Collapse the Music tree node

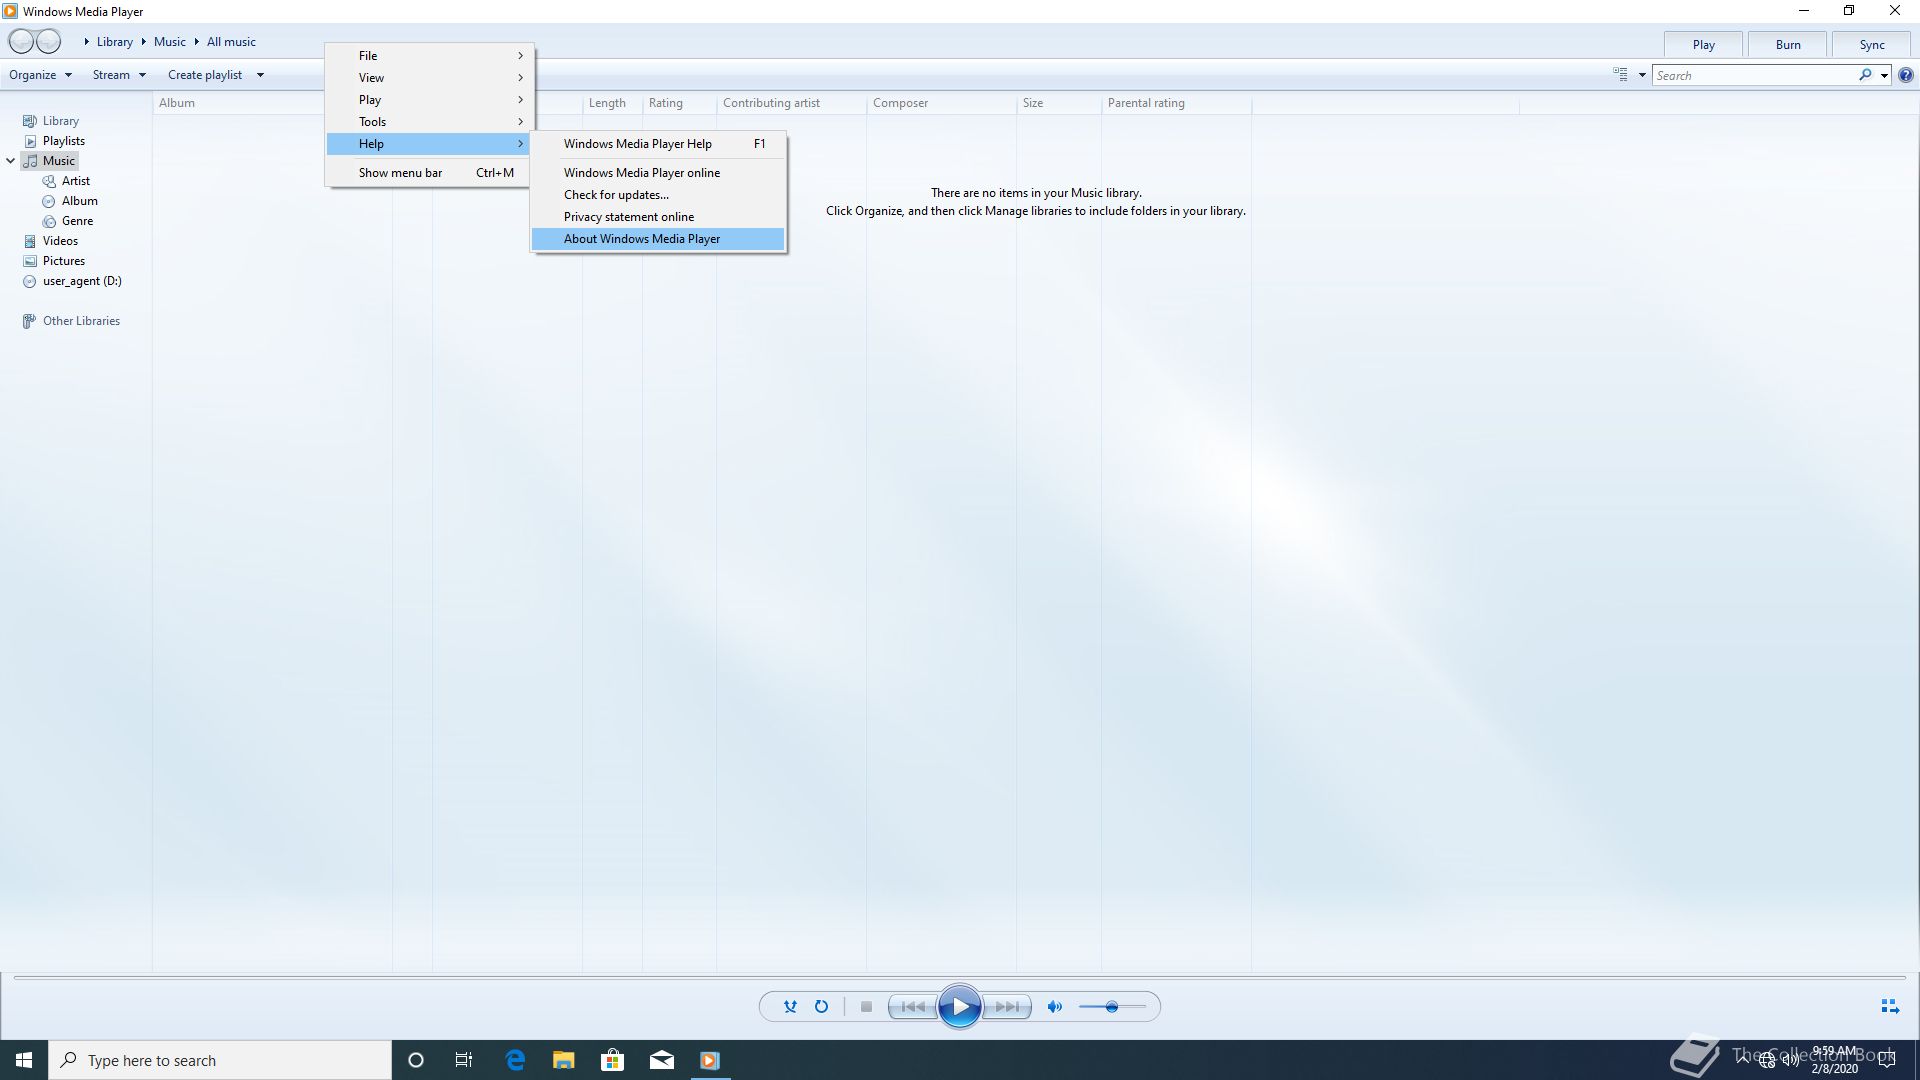[11, 161]
